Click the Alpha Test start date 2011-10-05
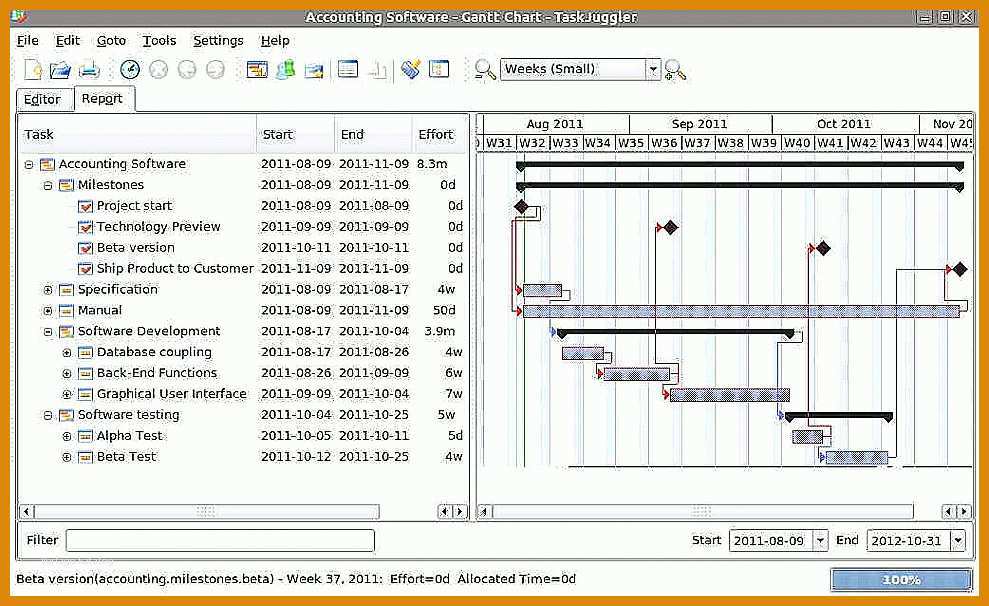This screenshot has width=989, height=606. [x=296, y=436]
